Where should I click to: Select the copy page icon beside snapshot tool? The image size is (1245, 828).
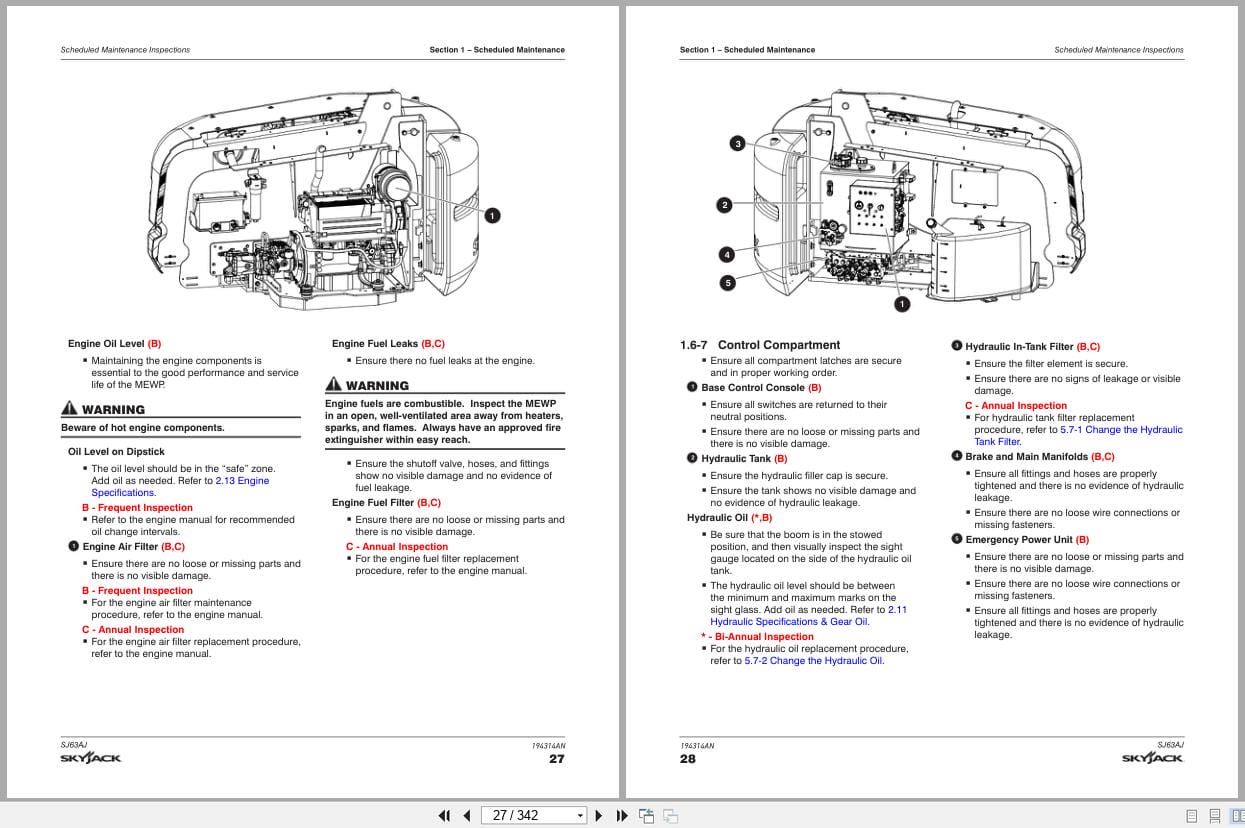click(671, 815)
